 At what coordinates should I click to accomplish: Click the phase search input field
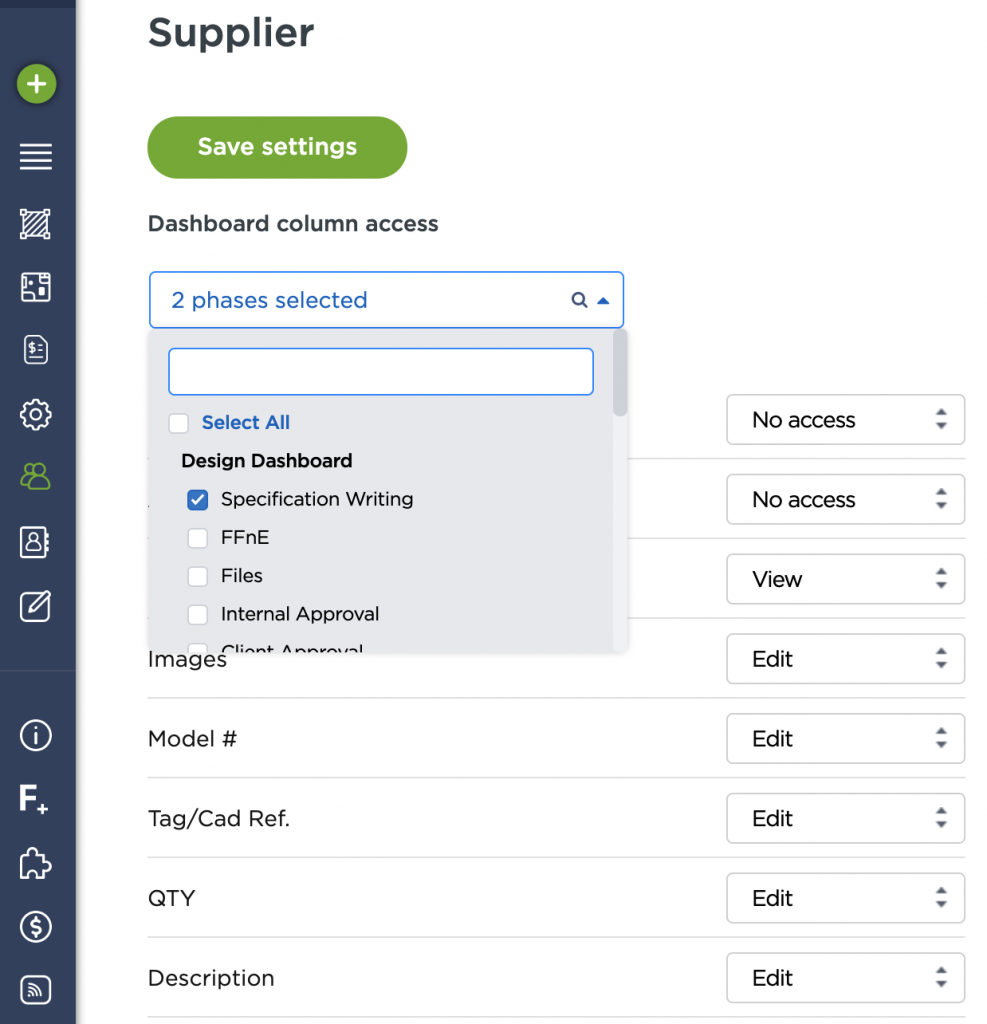381,372
